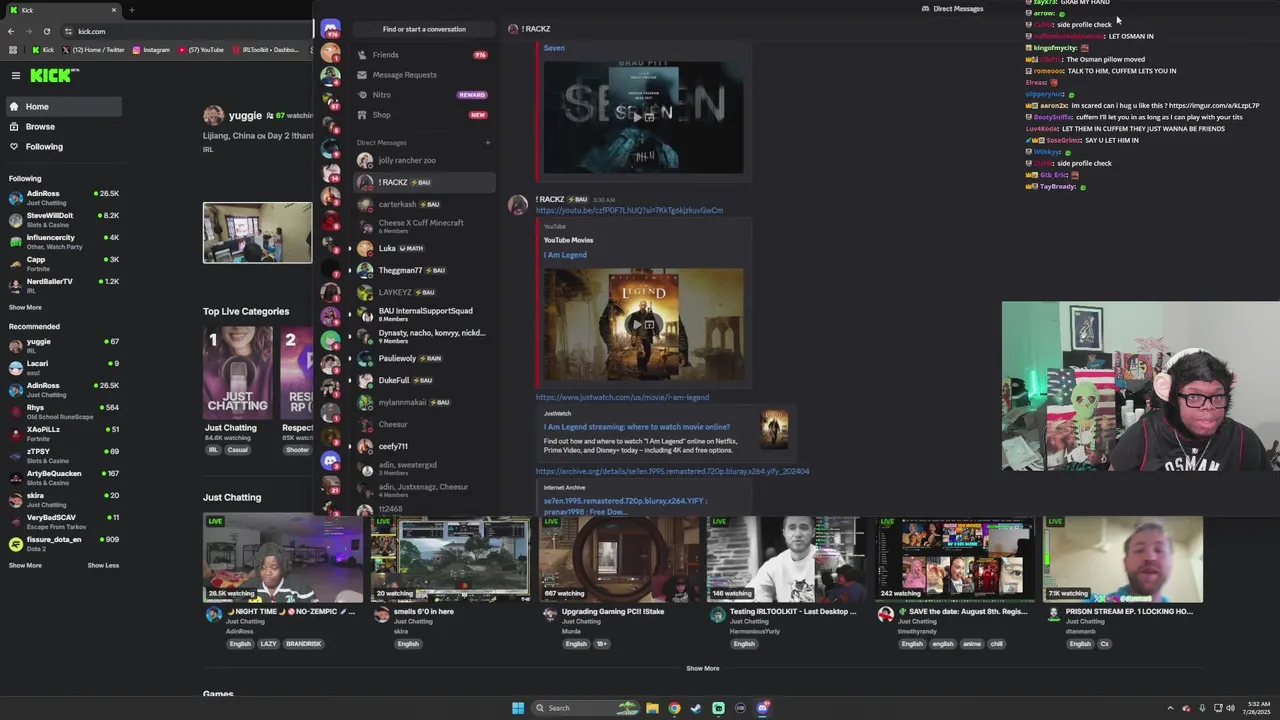The width and height of the screenshot is (1280, 720).
Task: Go to Kick Home in sidebar
Action: 64,107
